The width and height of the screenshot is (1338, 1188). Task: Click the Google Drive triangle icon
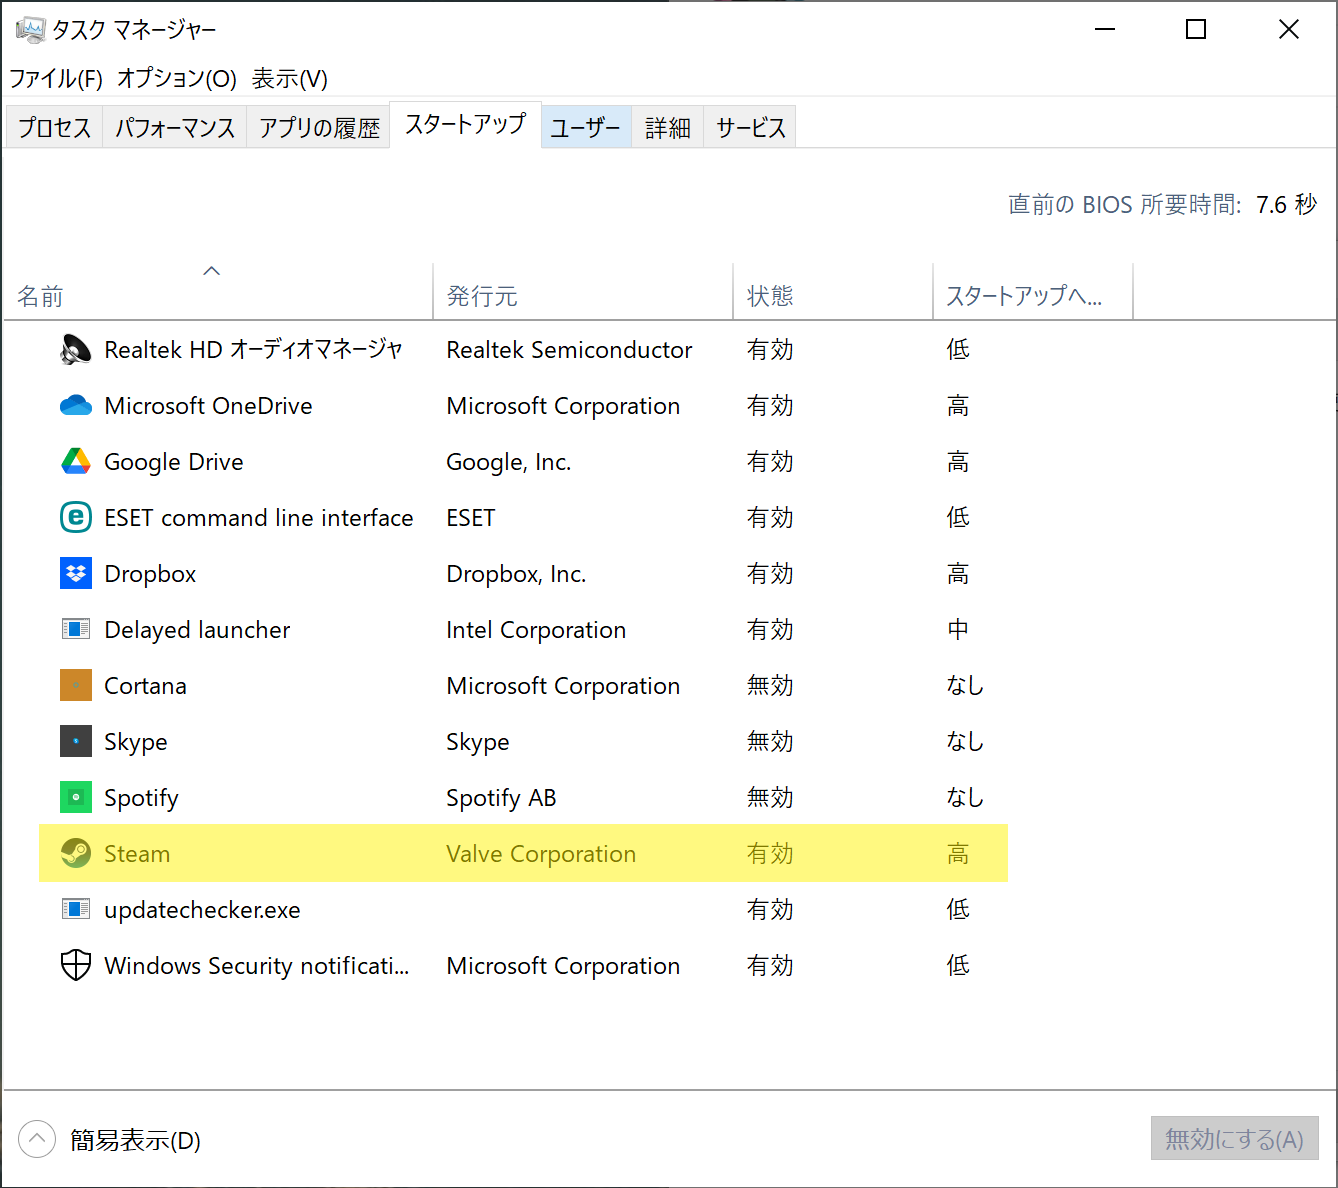[76, 461]
